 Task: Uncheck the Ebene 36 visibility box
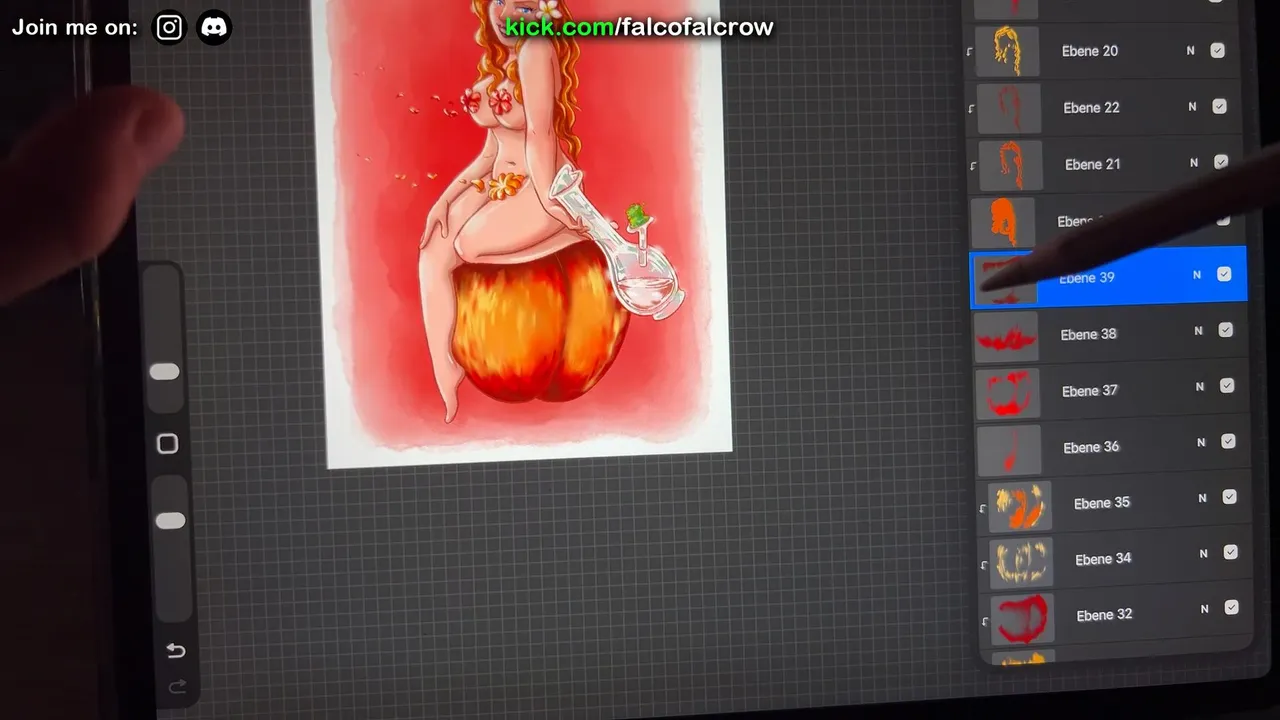coord(1228,441)
